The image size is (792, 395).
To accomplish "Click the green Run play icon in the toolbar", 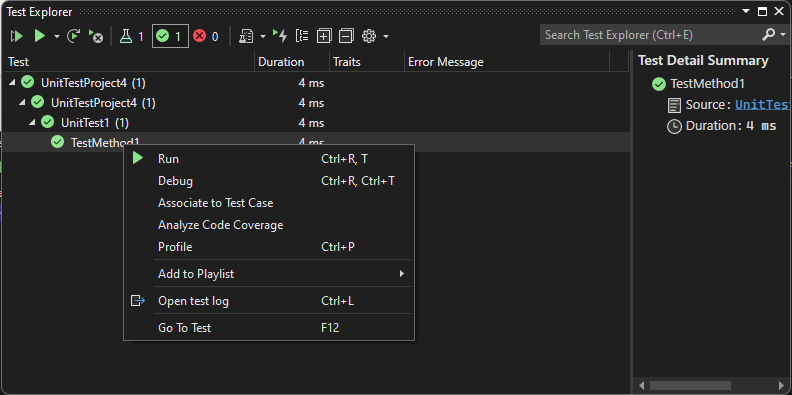I will (40, 36).
